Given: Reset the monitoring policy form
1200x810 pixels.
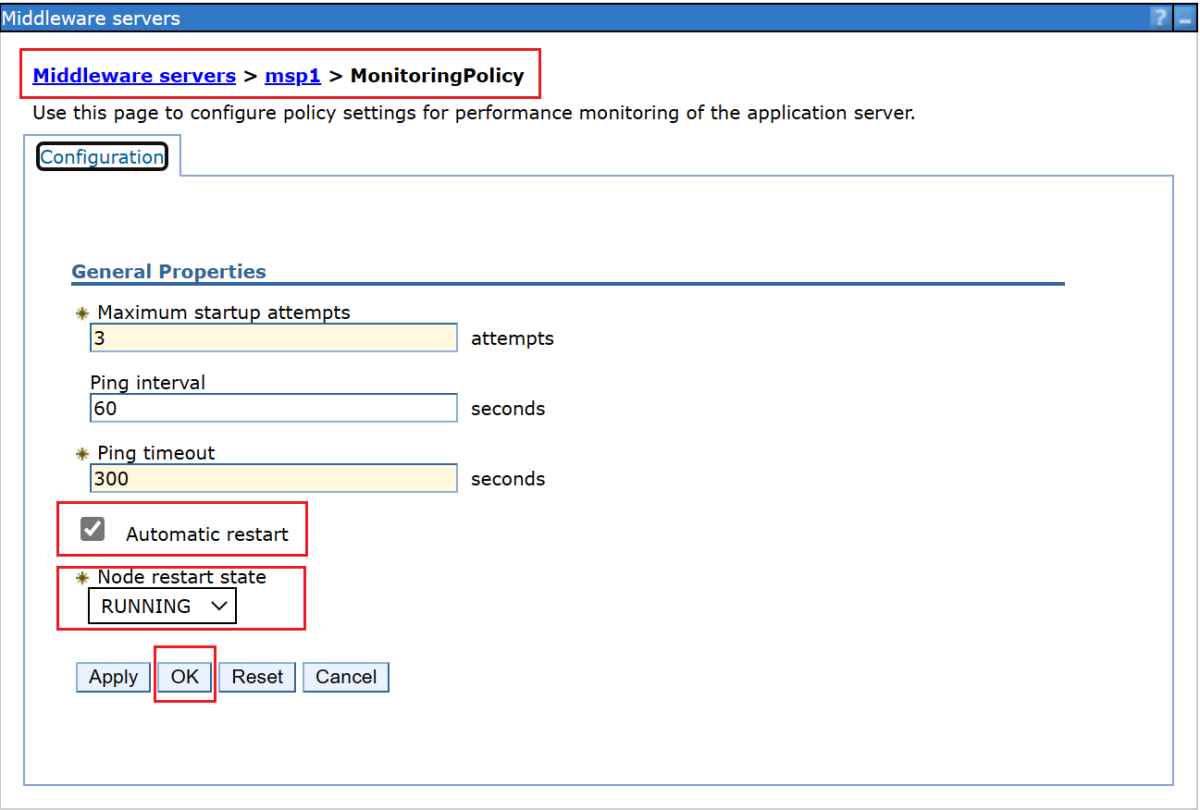Looking at the screenshot, I should coord(257,677).
